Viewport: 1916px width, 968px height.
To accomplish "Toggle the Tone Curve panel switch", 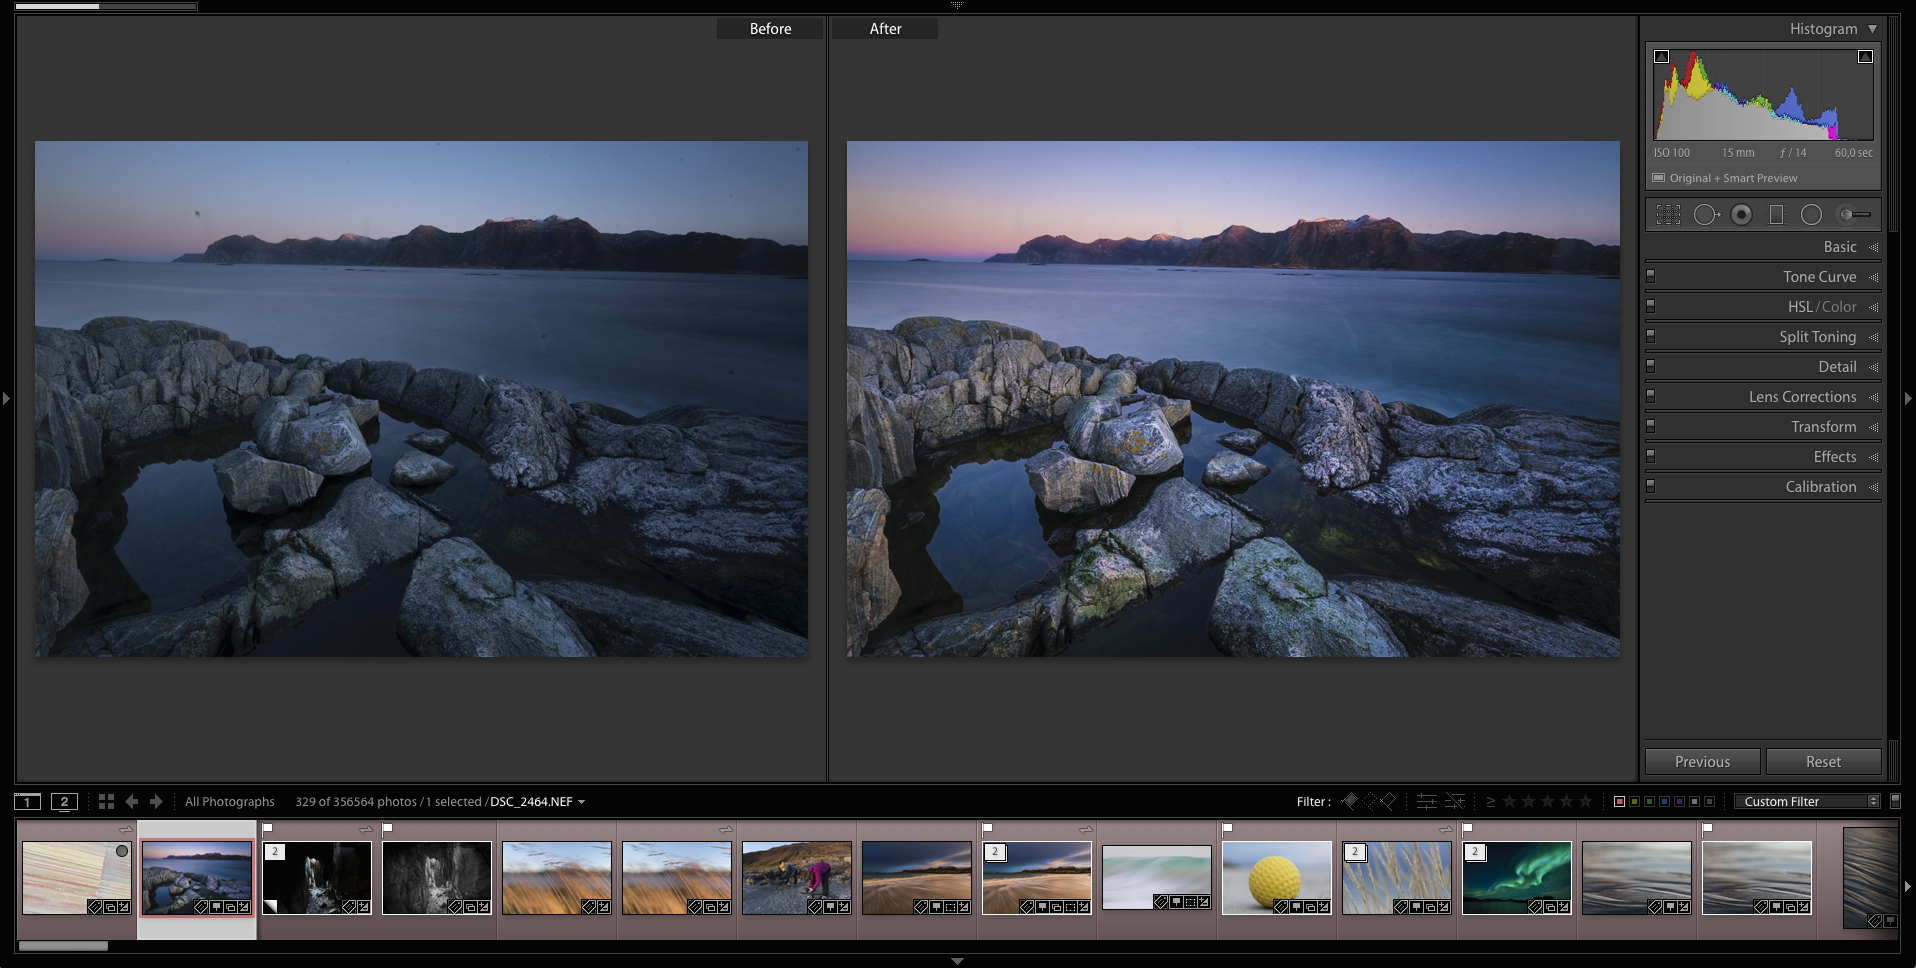I will [1651, 276].
